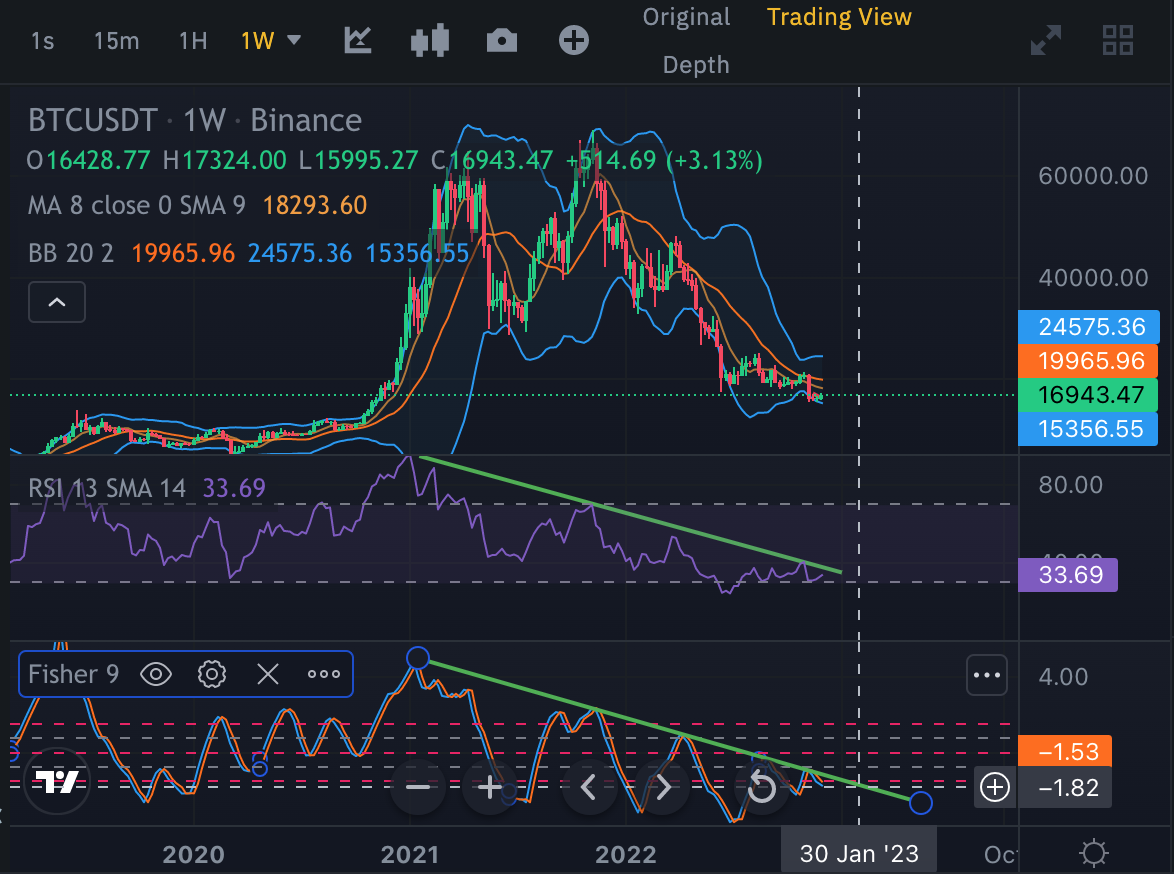Zoom out the chart with the minus button
This screenshot has height=874, width=1174.
(418, 787)
